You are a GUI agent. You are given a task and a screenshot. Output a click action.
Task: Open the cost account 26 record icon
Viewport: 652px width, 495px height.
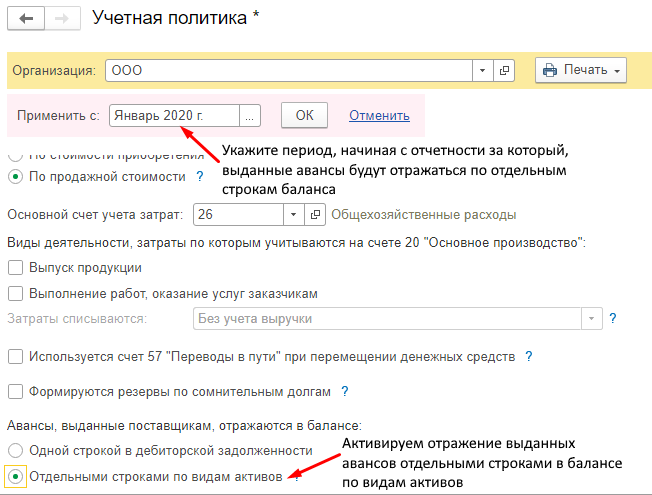click(315, 215)
